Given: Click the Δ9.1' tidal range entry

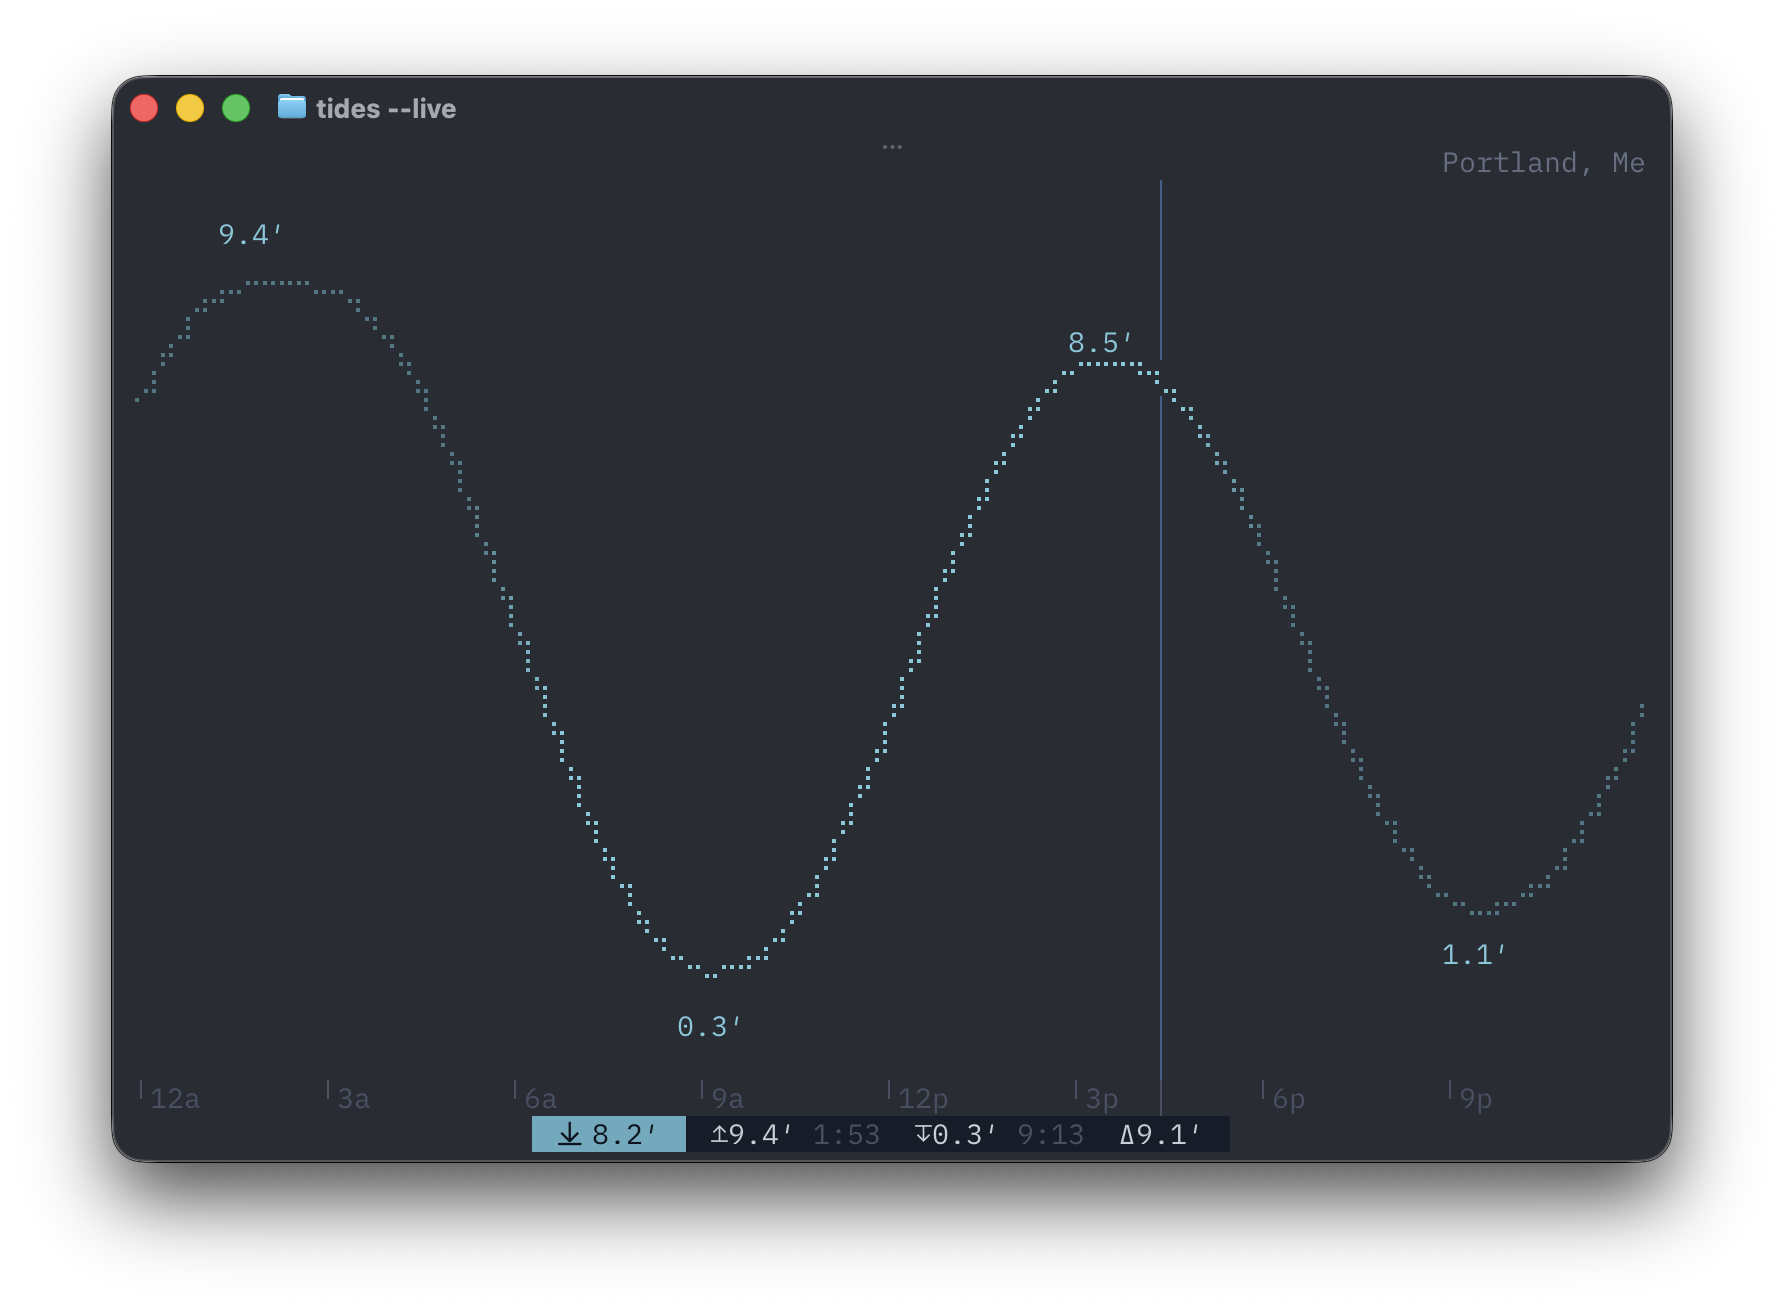Looking at the screenshot, I should [x=1160, y=1135].
